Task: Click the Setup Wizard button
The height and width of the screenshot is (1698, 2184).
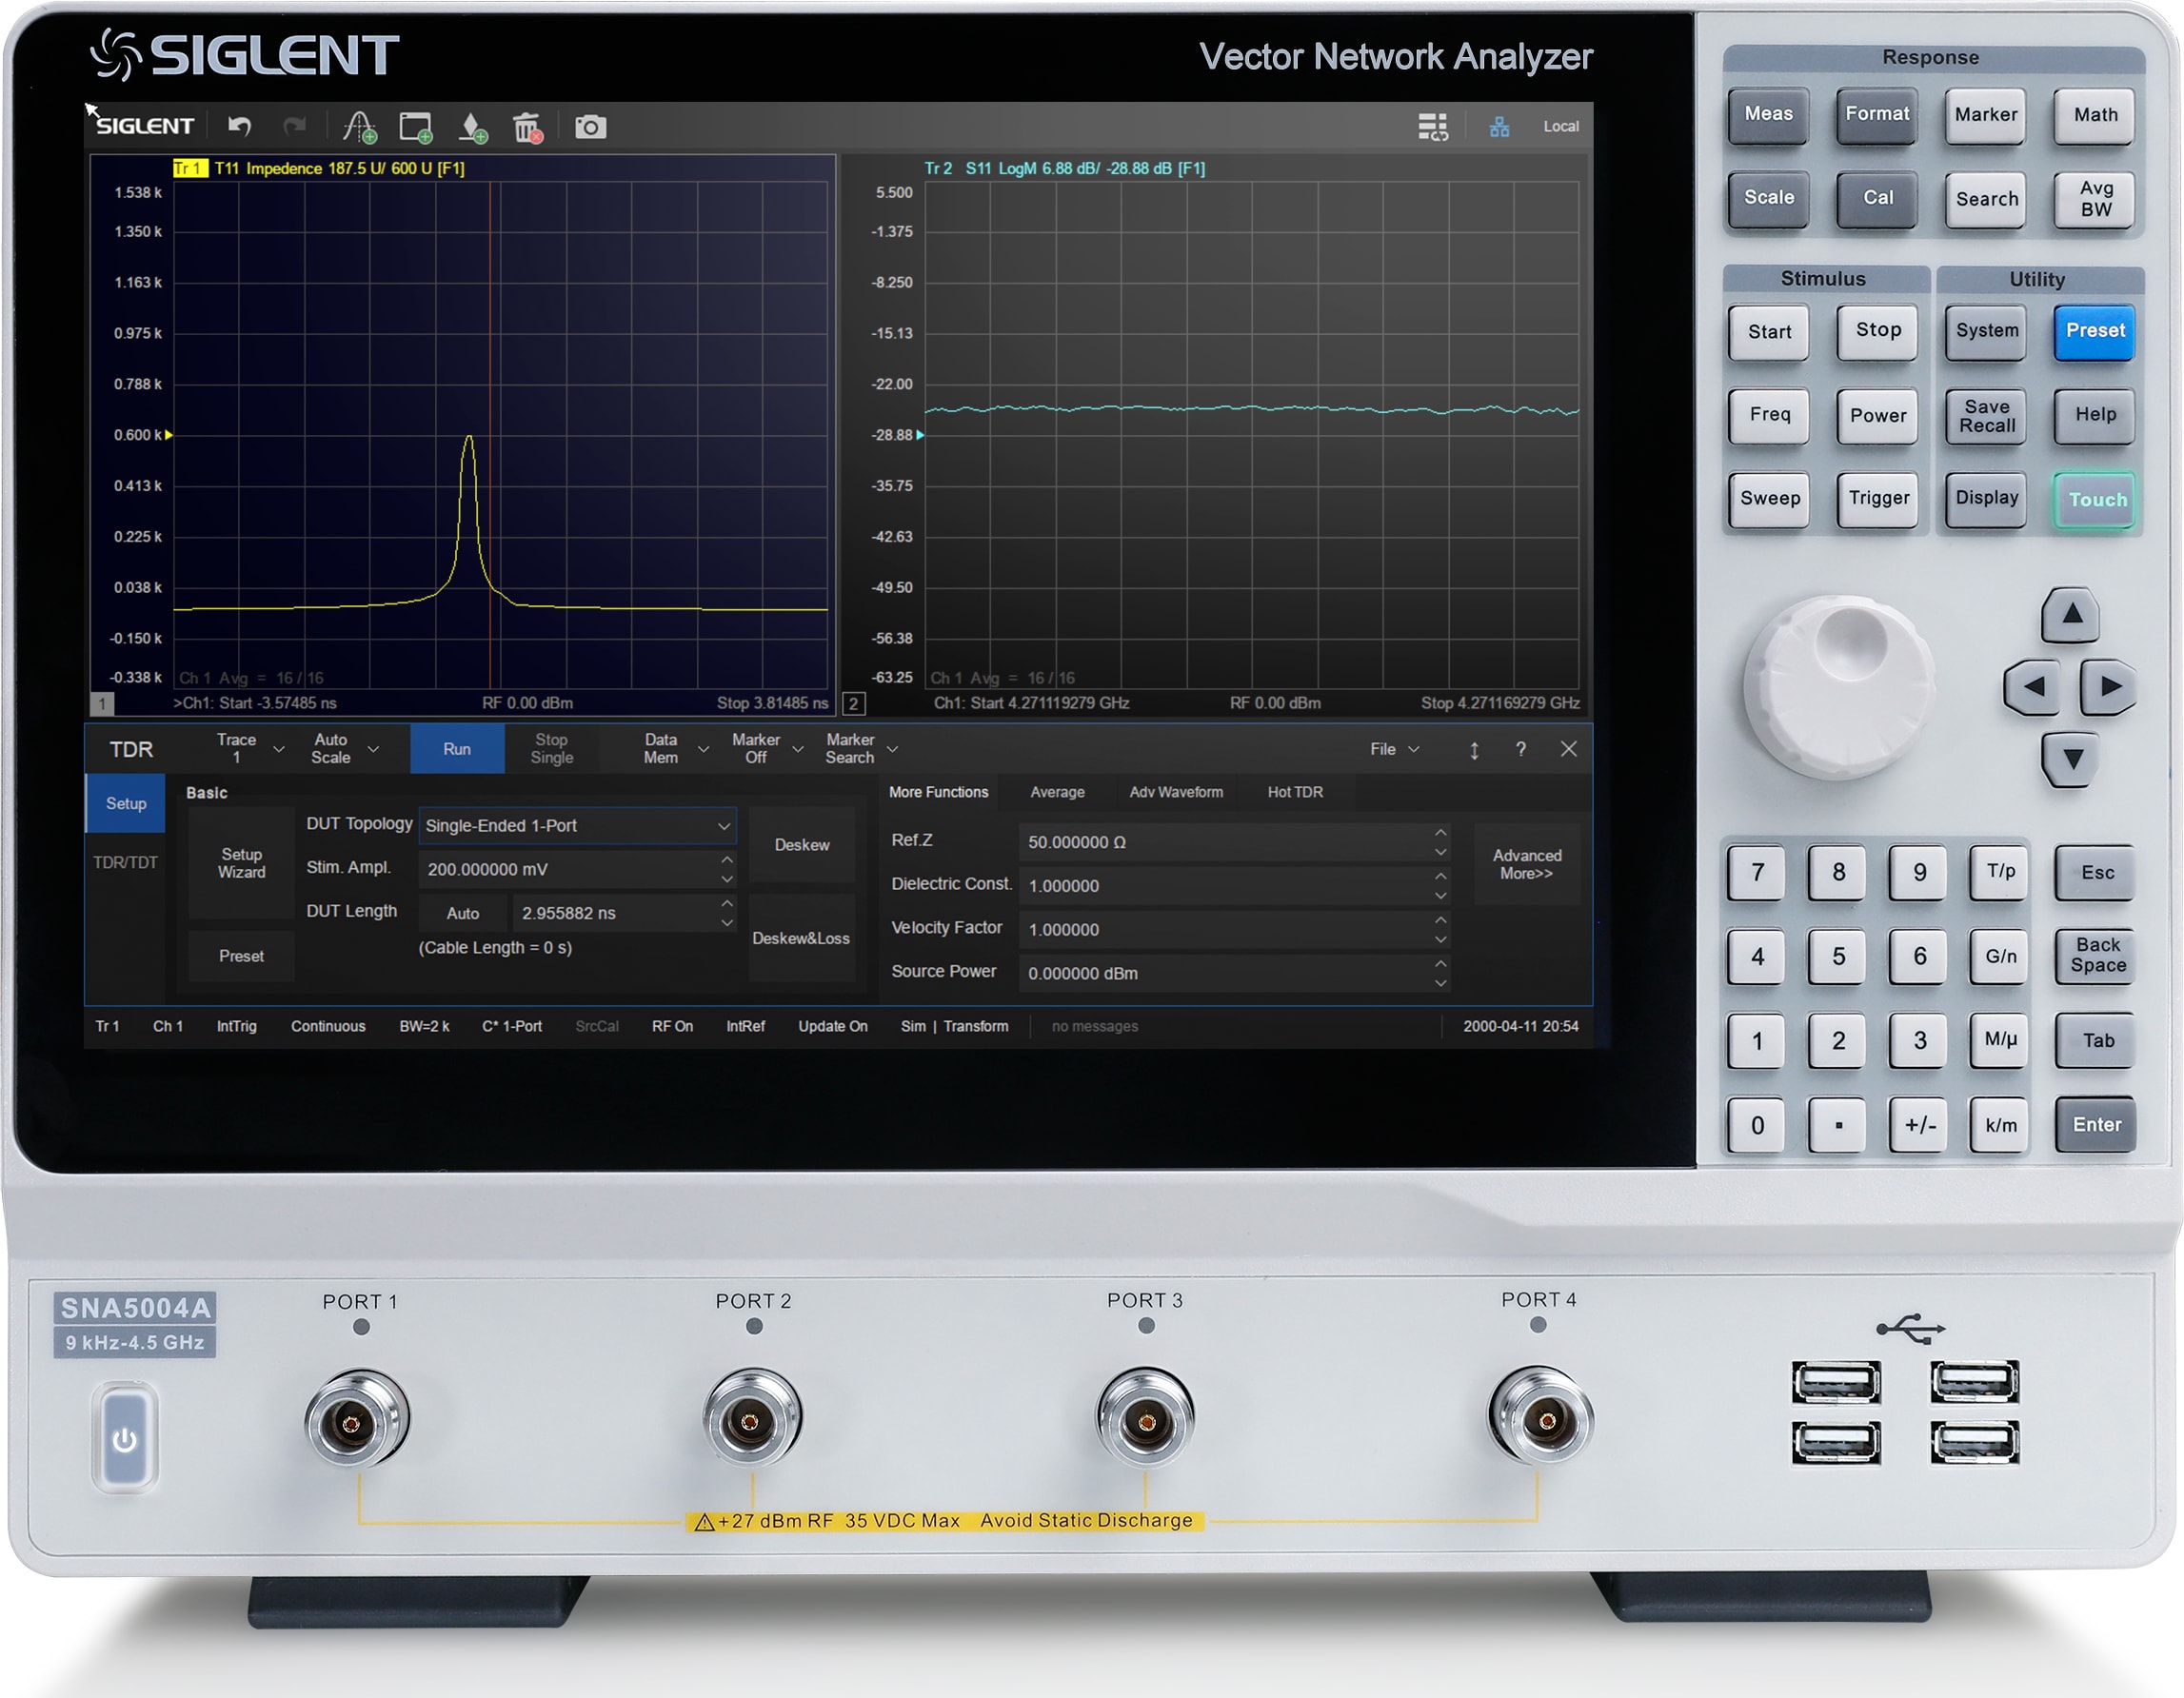Action: 242,863
